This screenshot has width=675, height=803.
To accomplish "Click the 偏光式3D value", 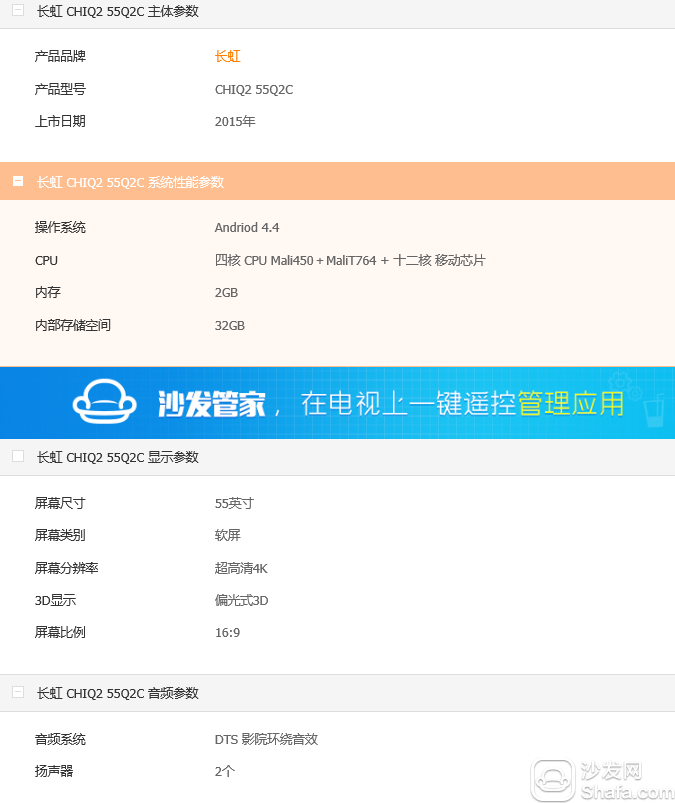I will pos(241,600).
